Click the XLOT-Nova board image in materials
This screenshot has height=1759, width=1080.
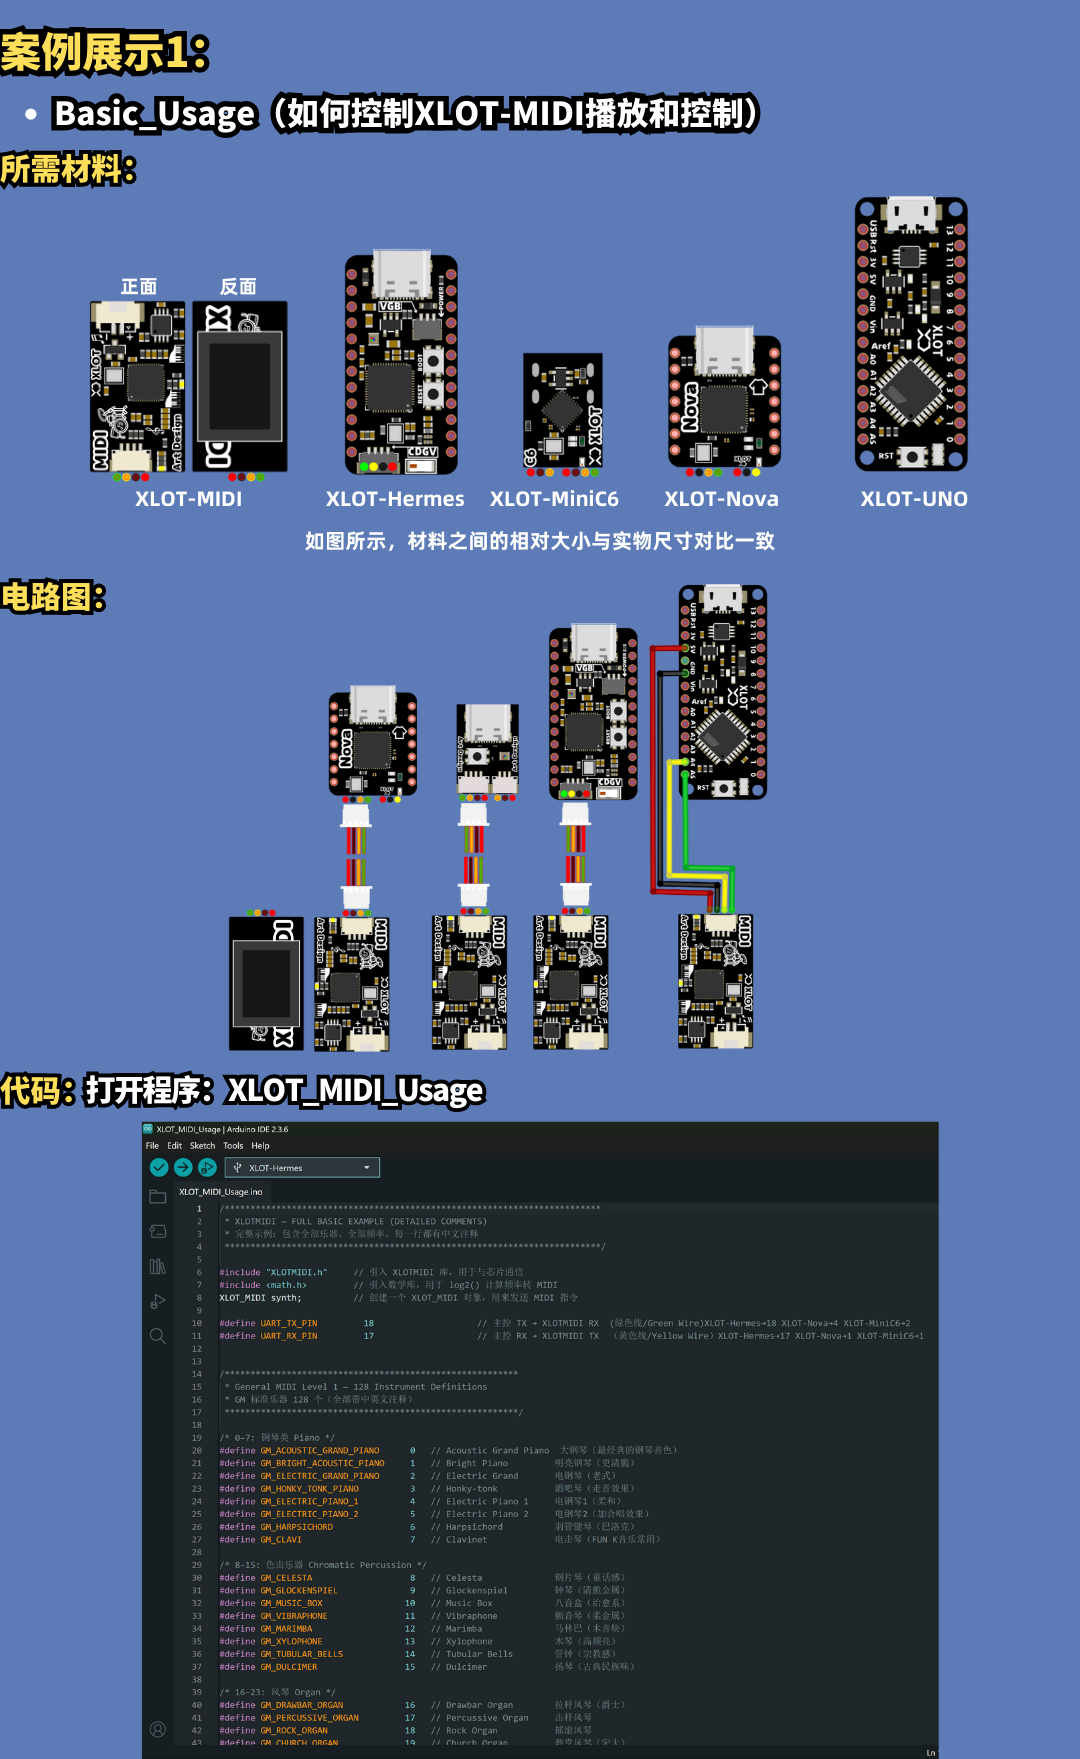click(724, 401)
